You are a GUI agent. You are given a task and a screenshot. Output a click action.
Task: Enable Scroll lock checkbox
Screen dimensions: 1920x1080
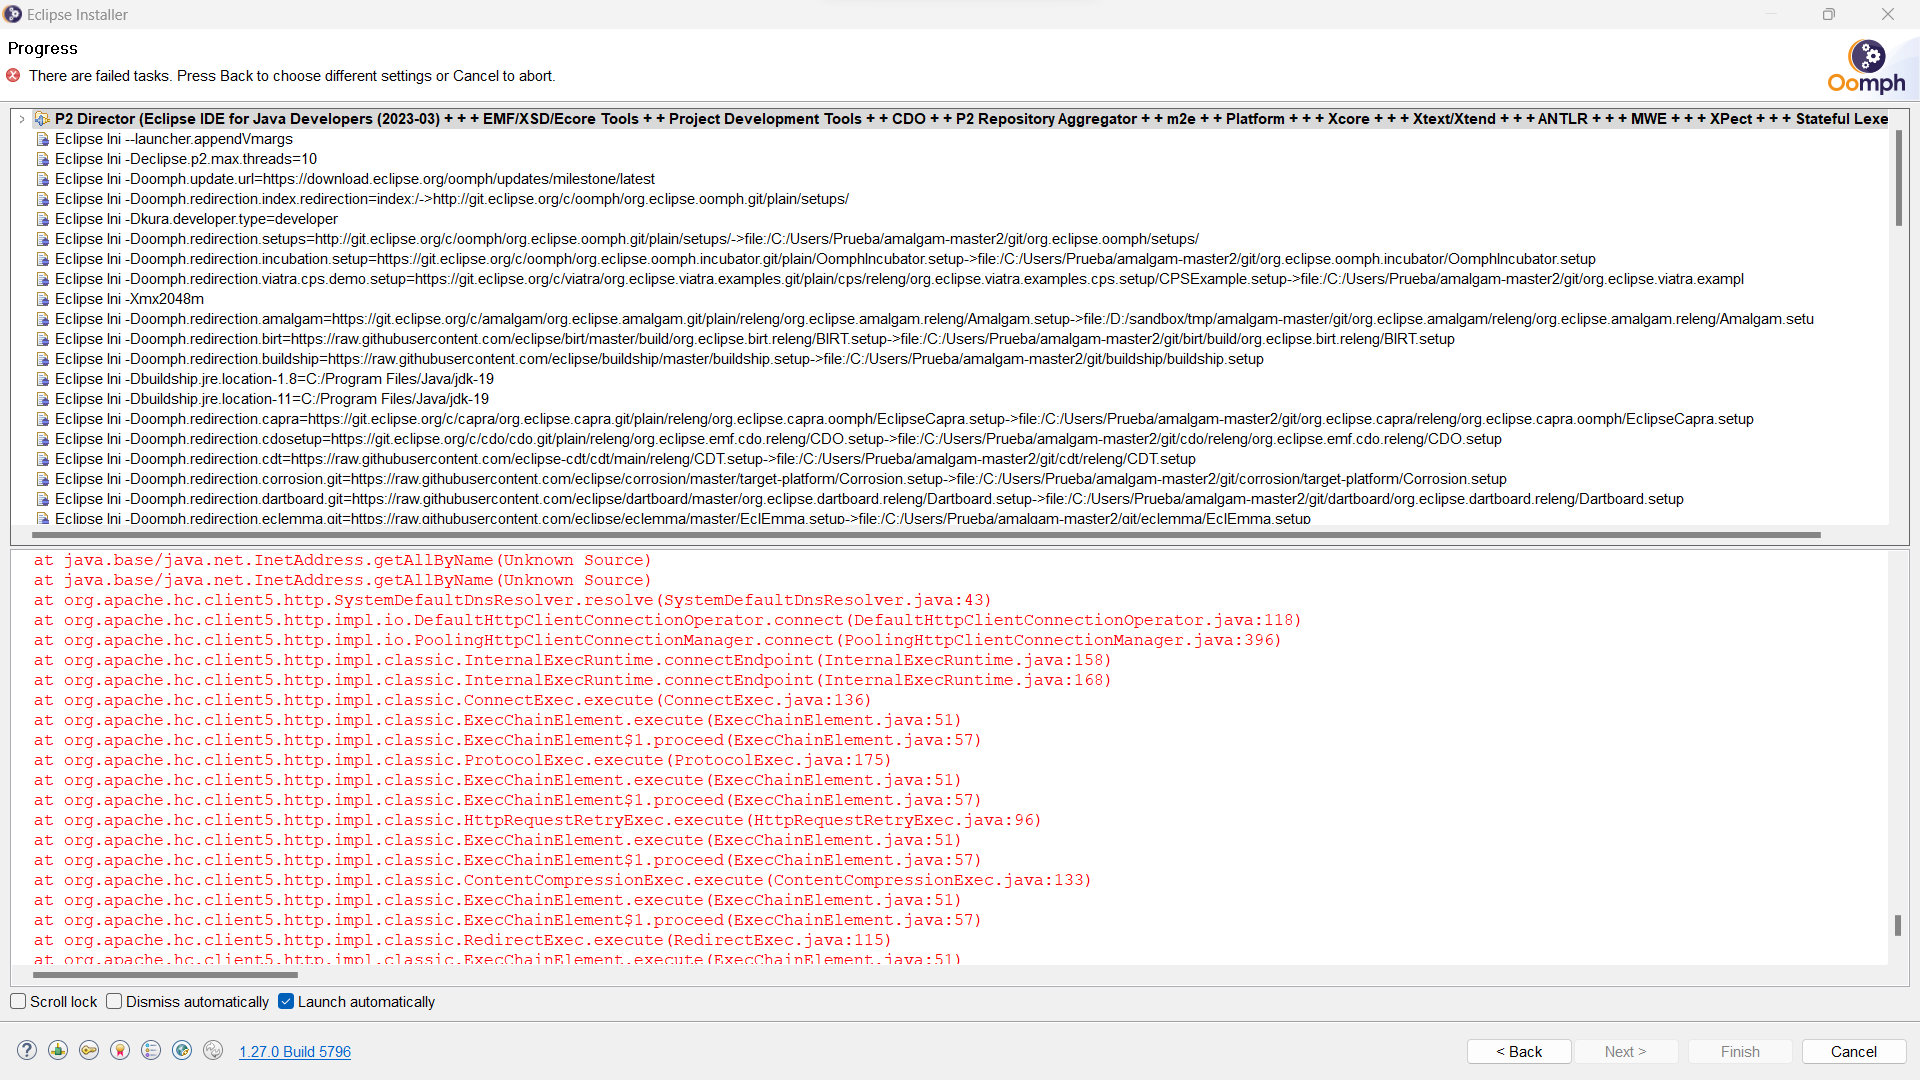18,1001
